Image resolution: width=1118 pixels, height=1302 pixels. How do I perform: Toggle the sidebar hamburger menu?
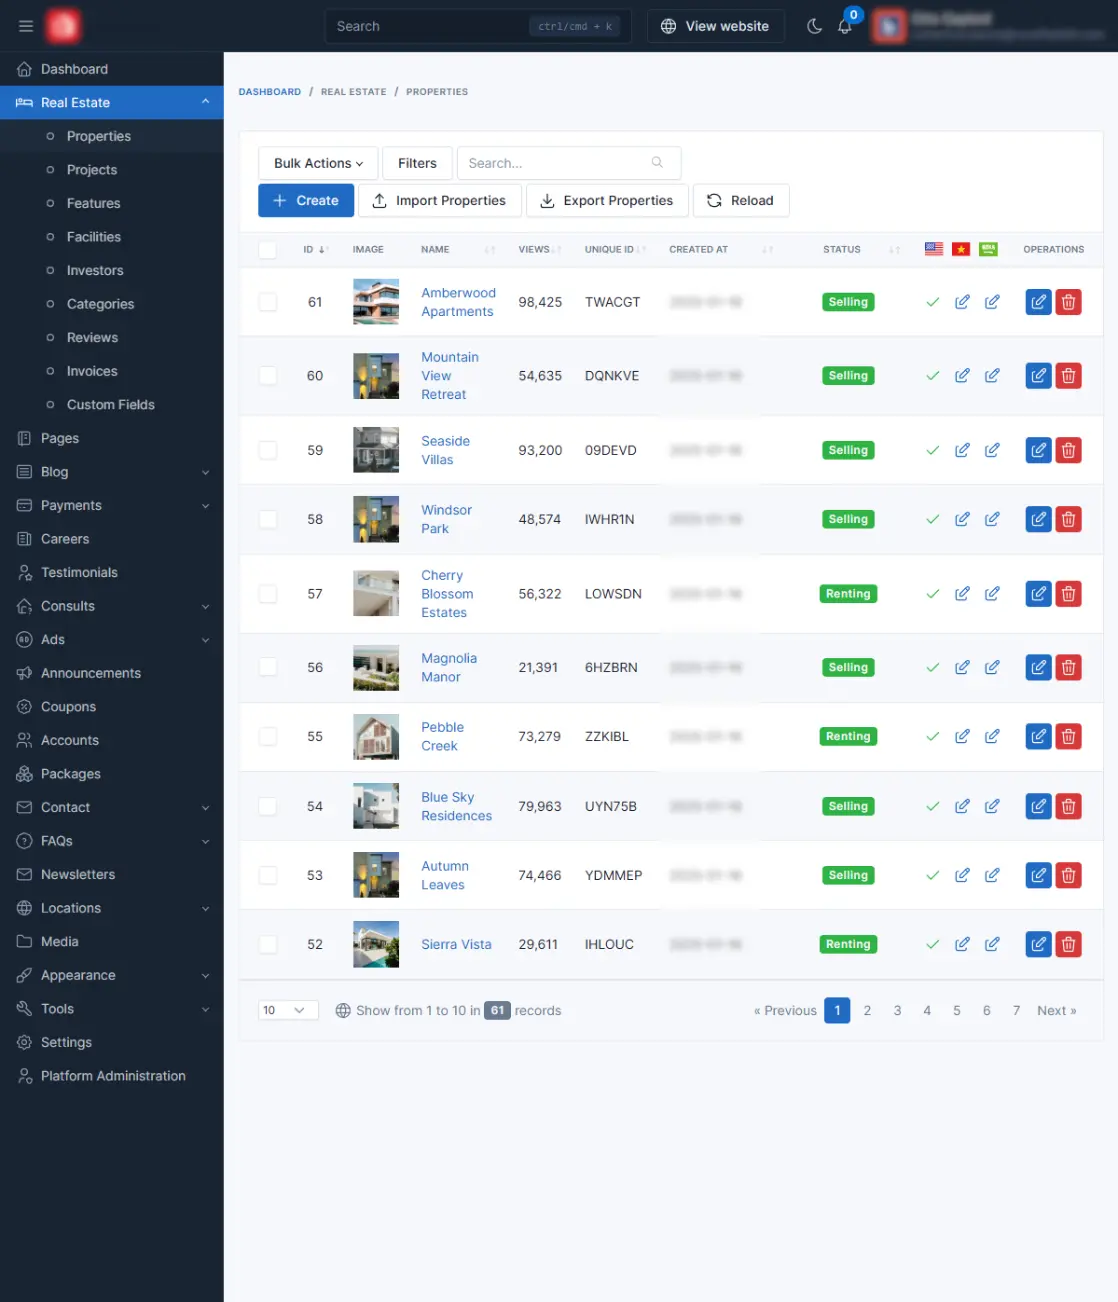[x=26, y=26]
